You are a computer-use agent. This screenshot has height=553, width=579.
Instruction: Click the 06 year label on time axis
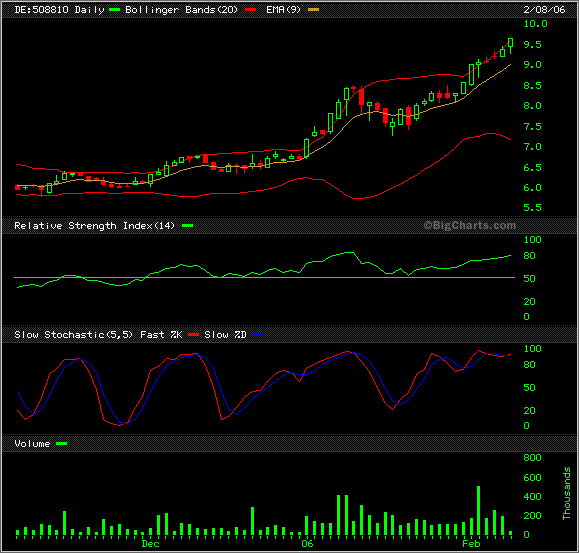click(x=307, y=543)
